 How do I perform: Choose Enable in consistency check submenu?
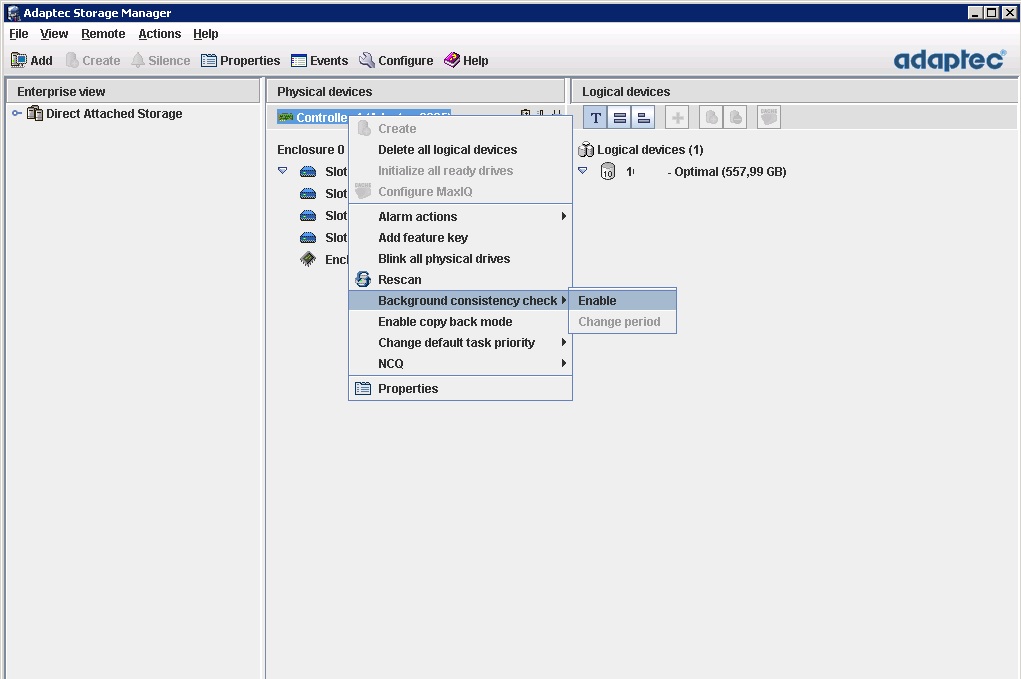point(598,301)
